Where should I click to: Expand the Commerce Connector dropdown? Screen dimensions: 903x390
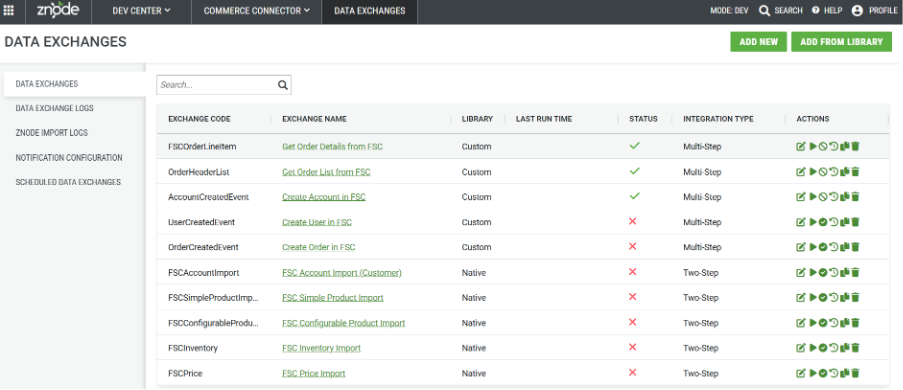[257, 10]
